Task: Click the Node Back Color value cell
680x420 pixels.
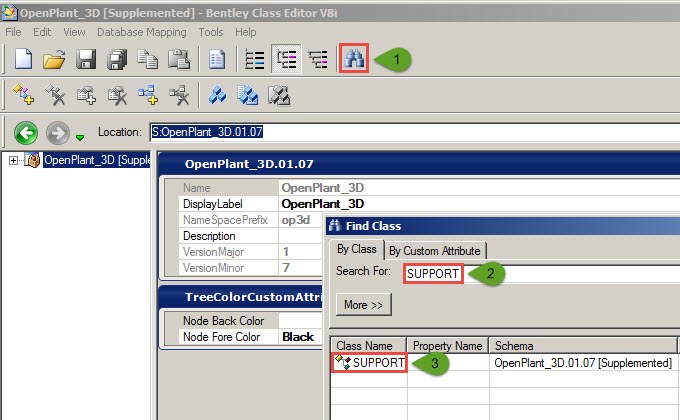Action: coord(301,321)
